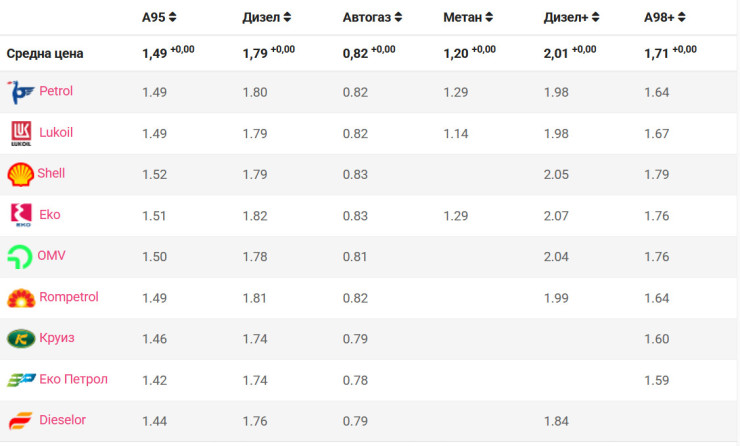This screenshot has width=740, height=446.
Task: Click the Eko brand logo icon
Action: point(21,215)
